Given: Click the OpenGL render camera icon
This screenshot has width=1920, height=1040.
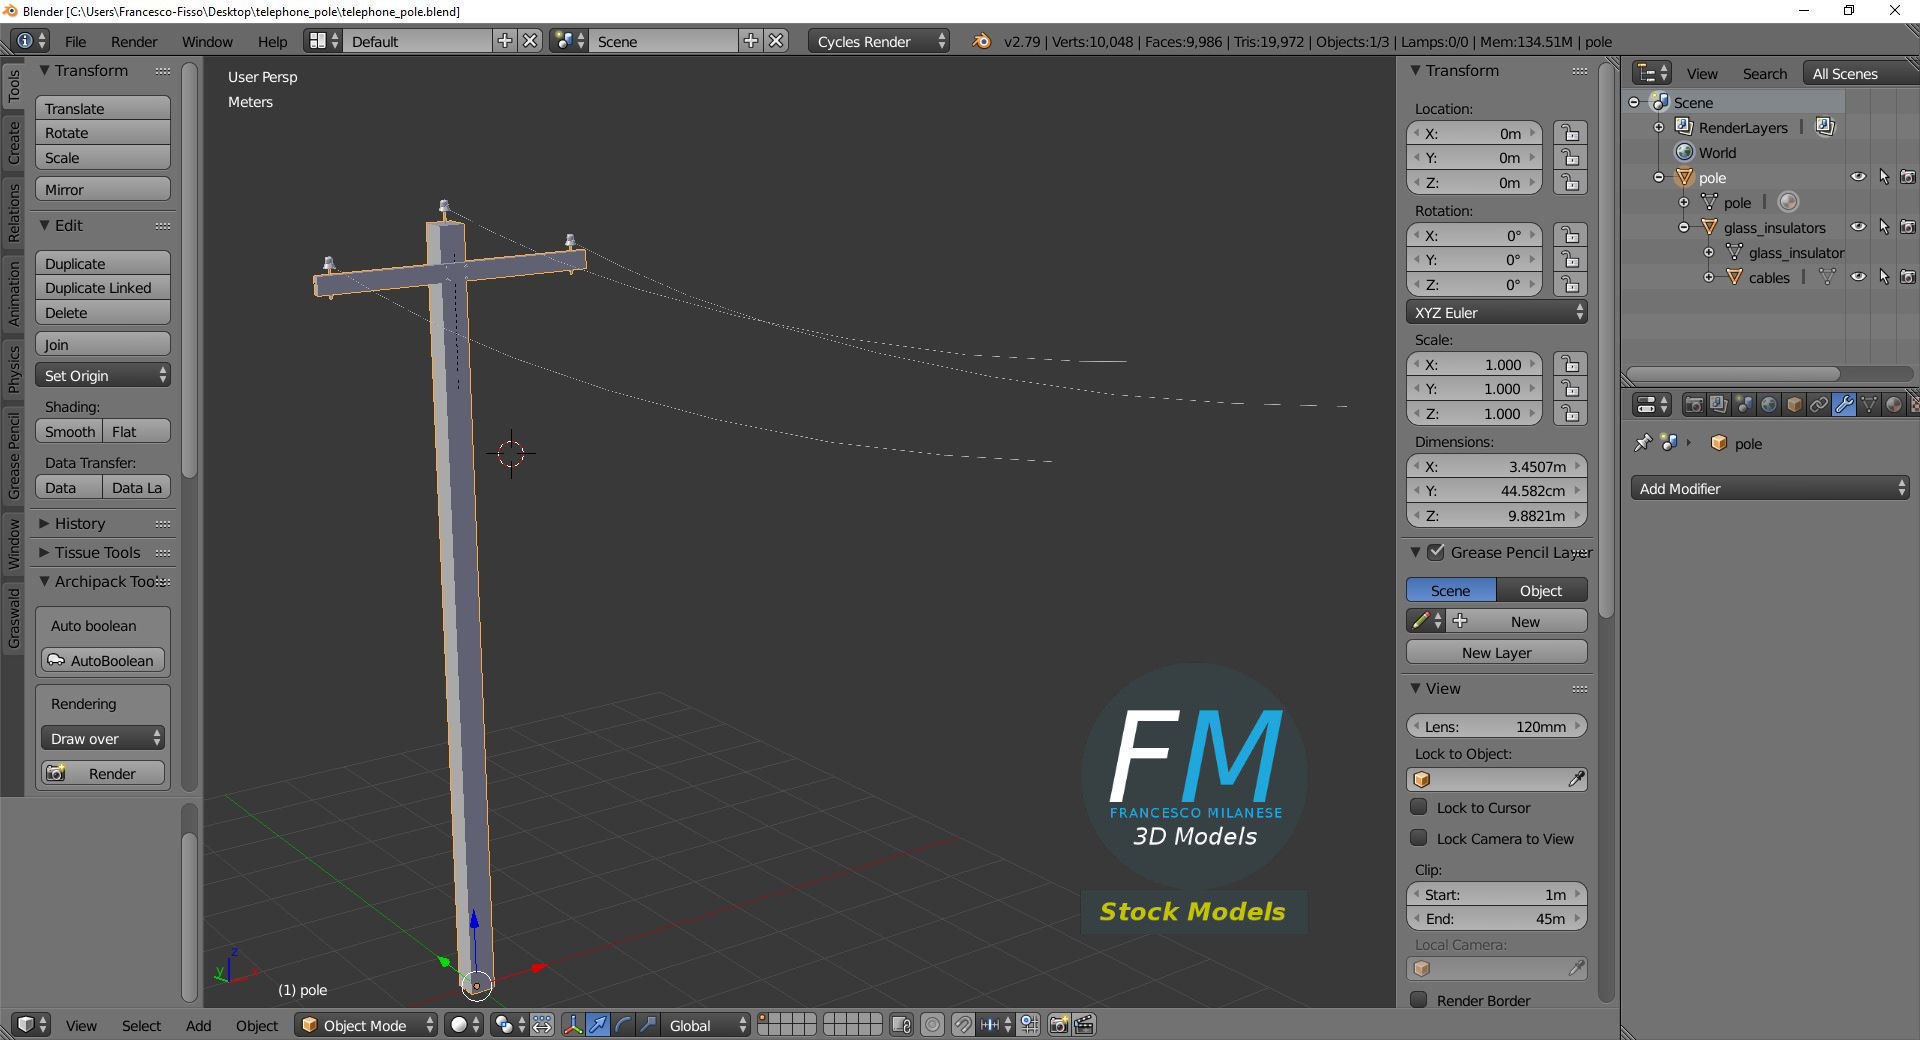Looking at the screenshot, I should [x=1059, y=1025].
